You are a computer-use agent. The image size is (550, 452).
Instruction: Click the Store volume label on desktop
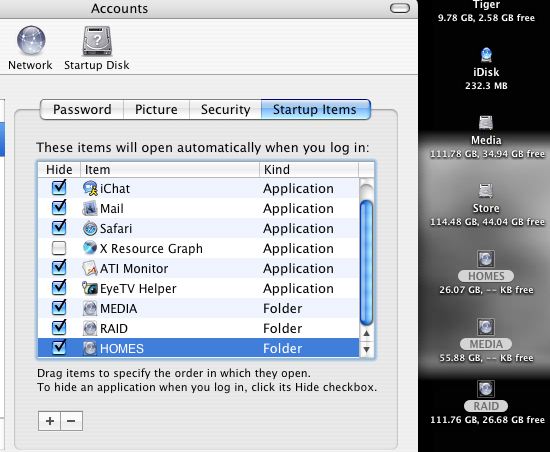[x=486, y=208]
